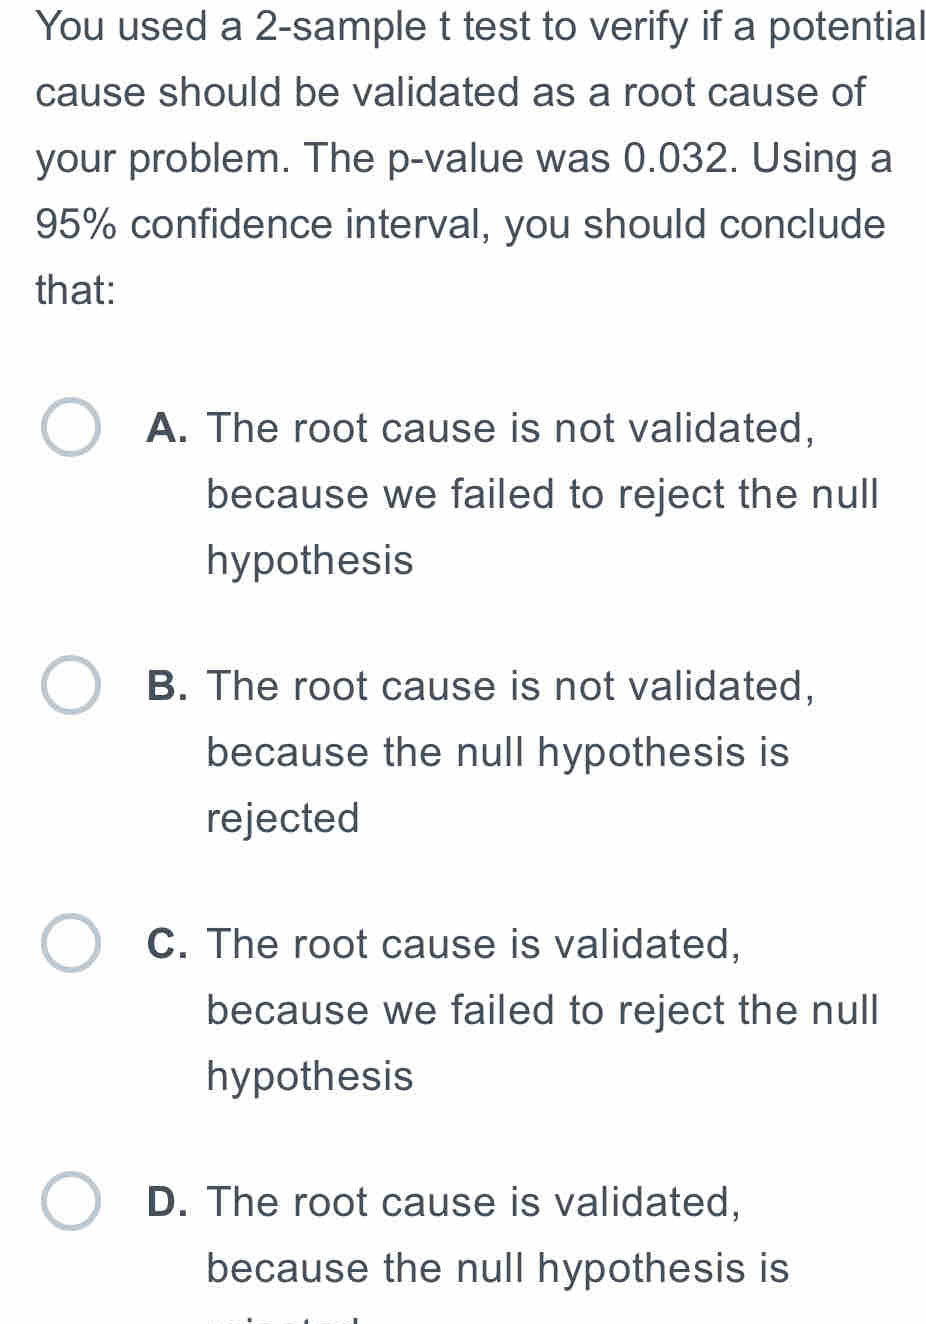The width and height of the screenshot is (926, 1324).
Task: Tap the bold 'C.' answer label
Action: (169, 944)
